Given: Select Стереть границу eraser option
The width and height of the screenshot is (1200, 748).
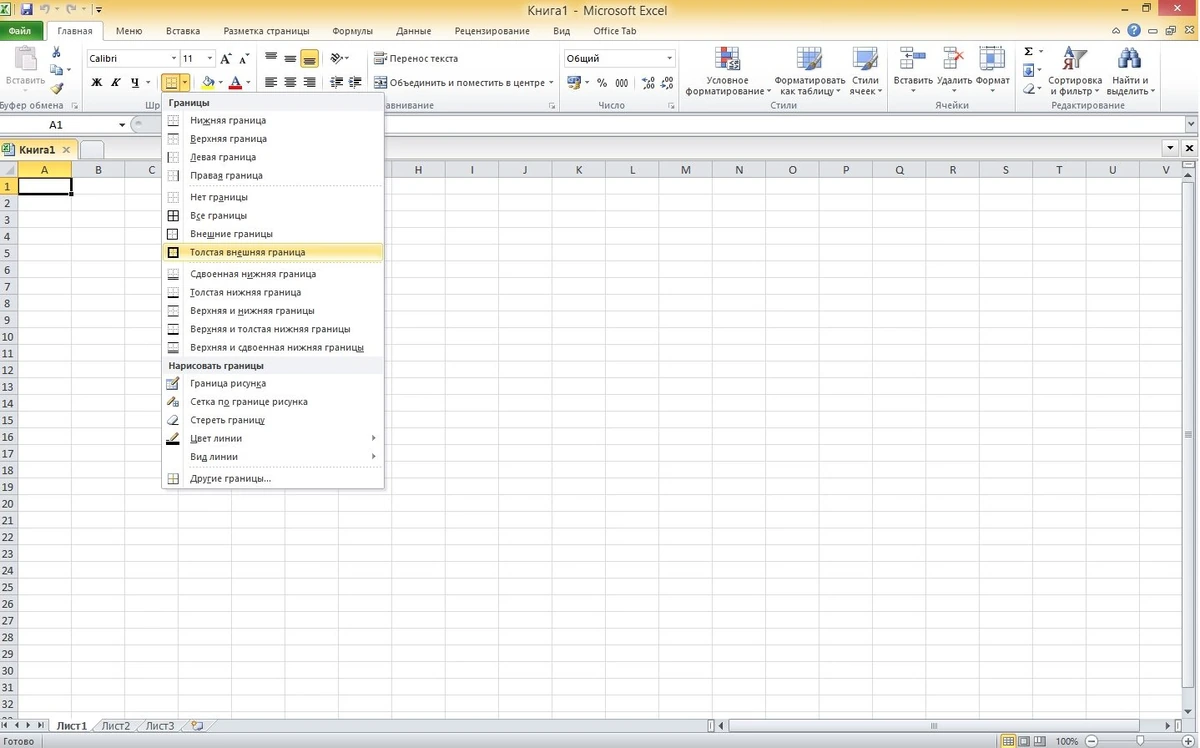Looking at the screenshot, I should tap(272, 420).
